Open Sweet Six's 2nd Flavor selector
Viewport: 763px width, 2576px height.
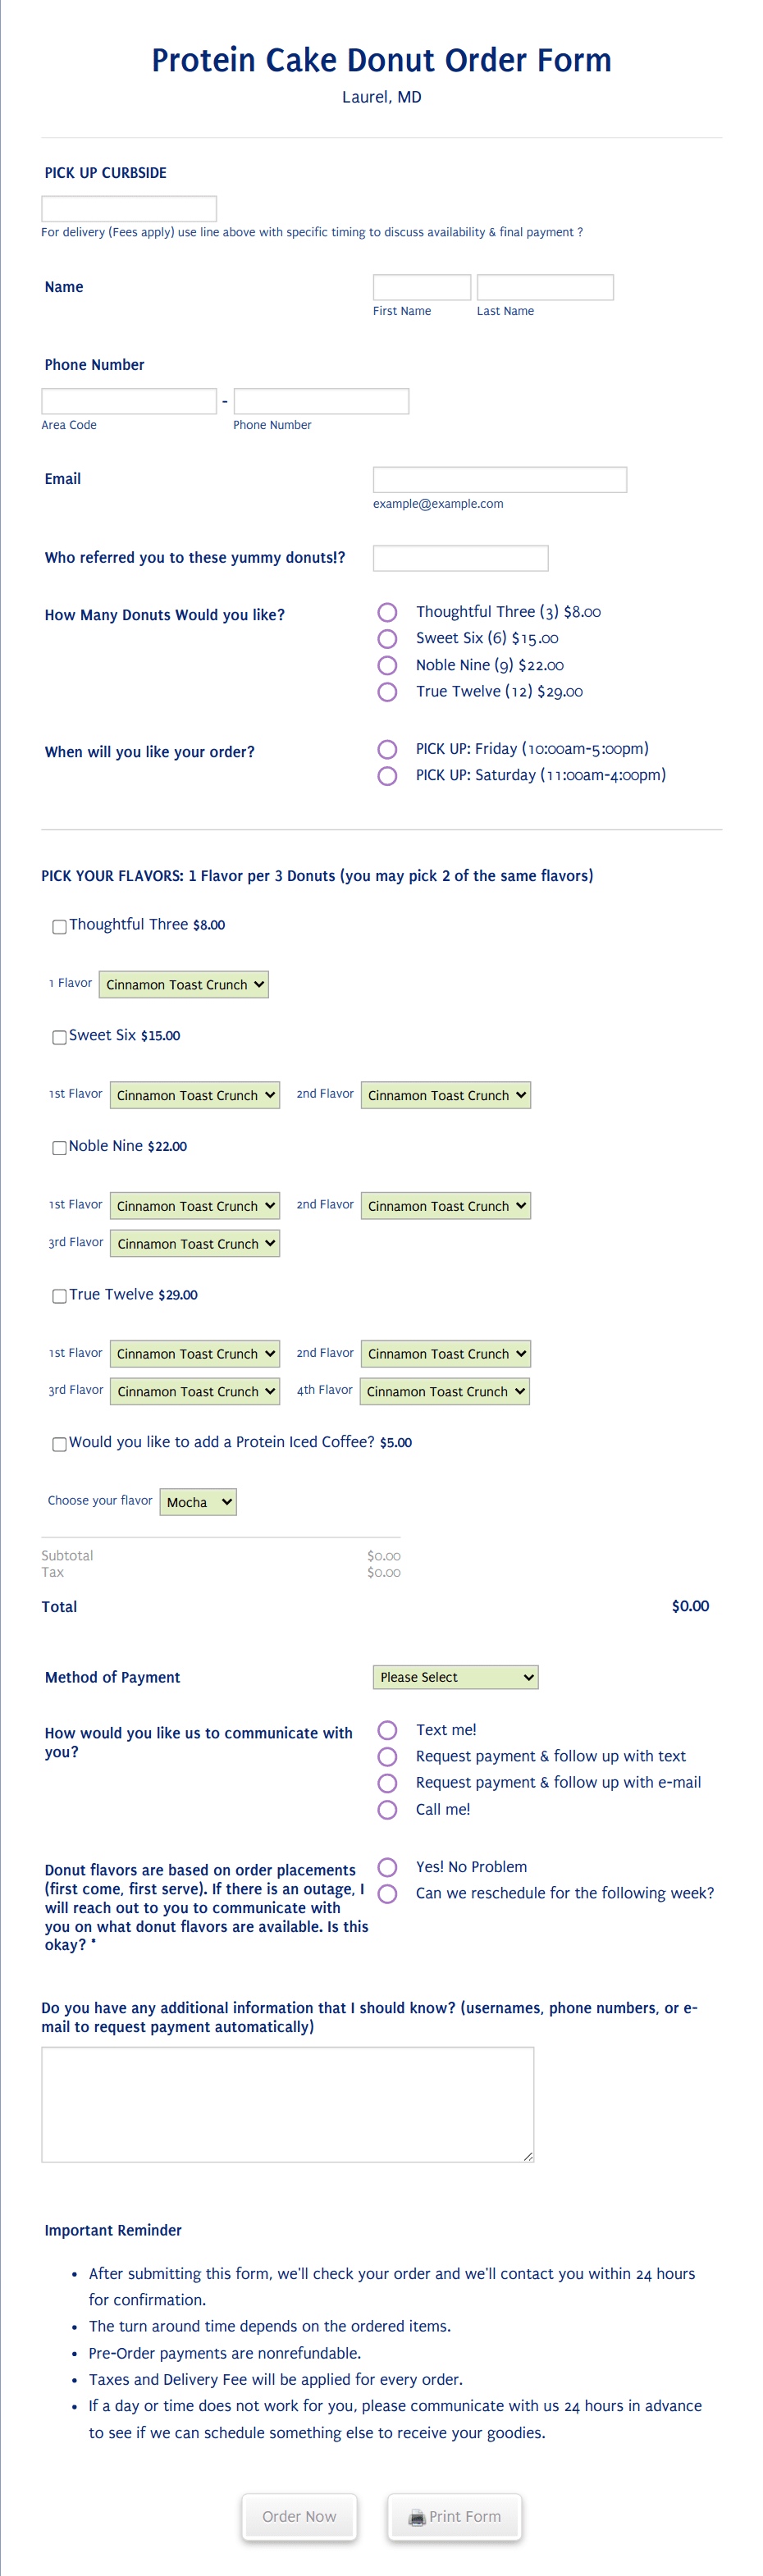pos(446,1095)
